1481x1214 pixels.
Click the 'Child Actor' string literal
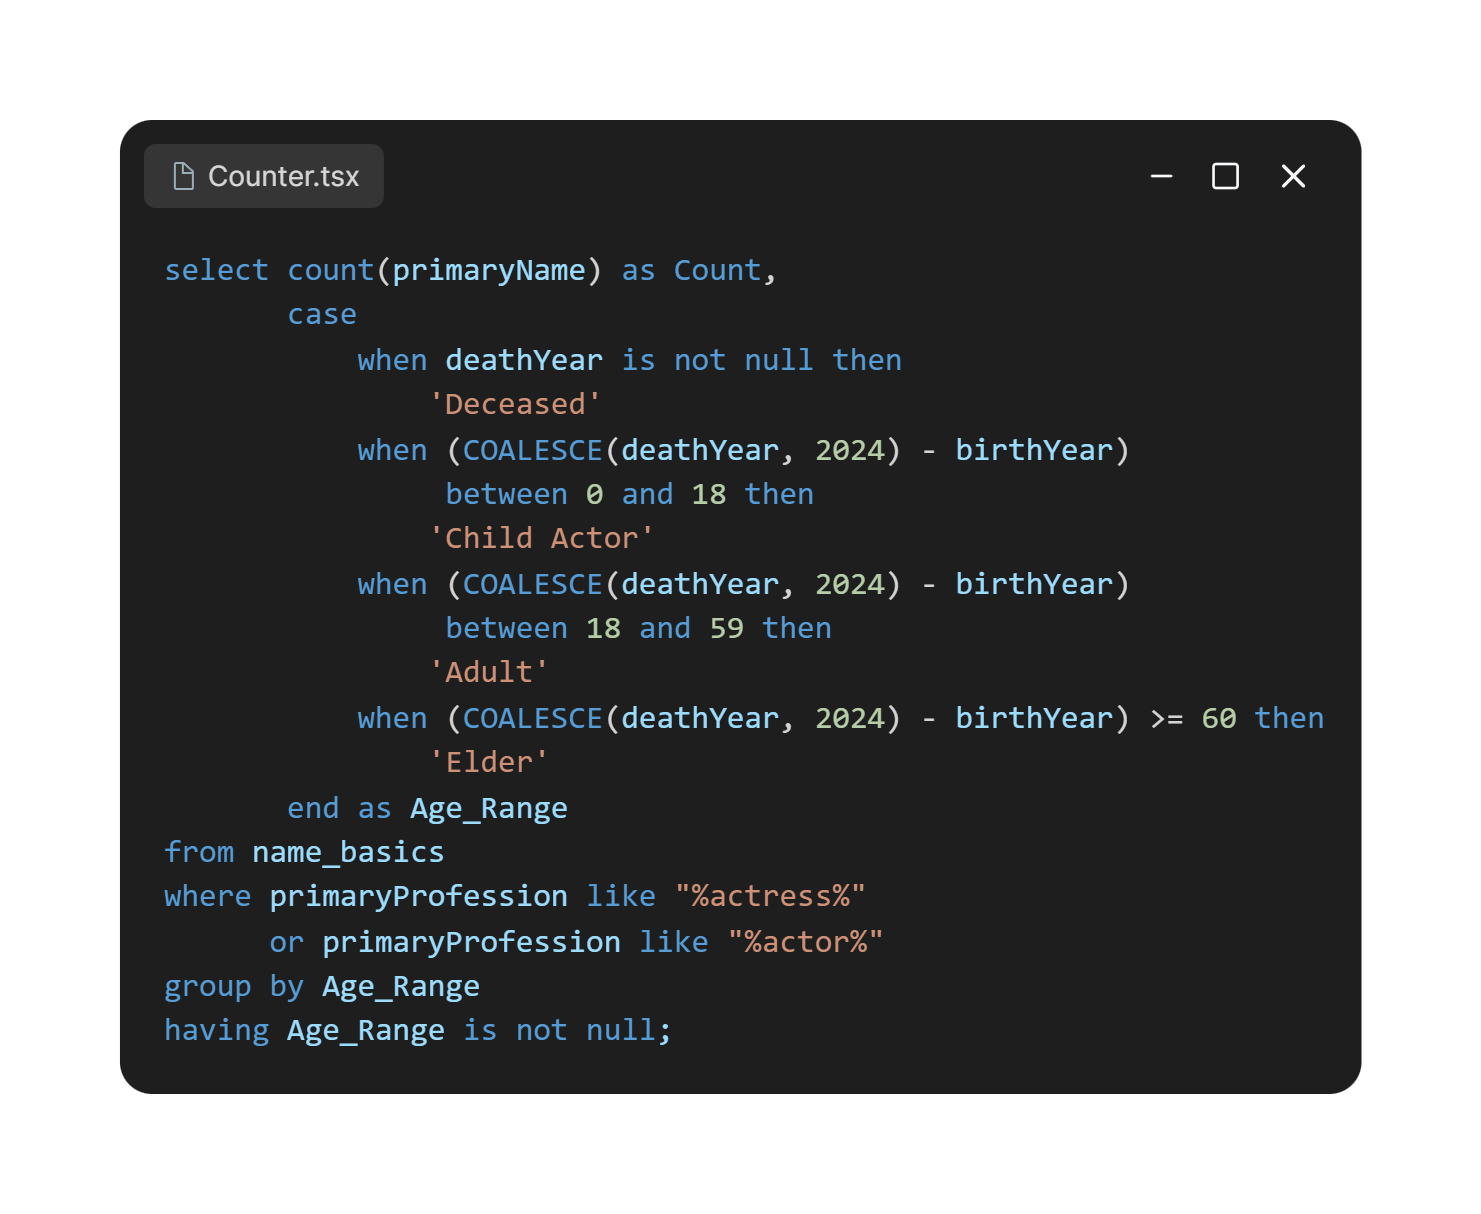[x=541, y=538]
